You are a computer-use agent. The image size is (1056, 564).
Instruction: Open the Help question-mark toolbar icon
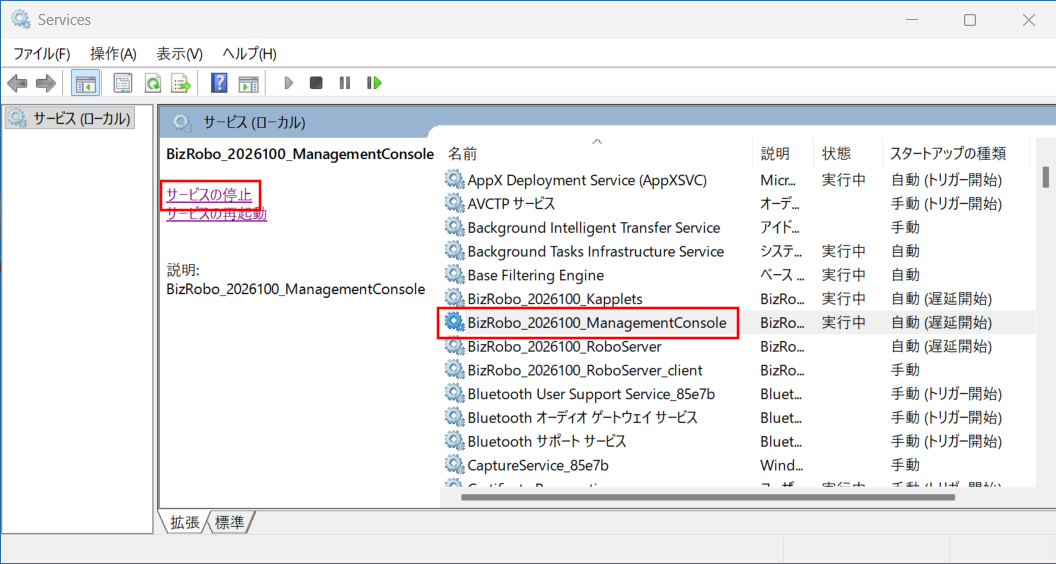click(x=220, y=84)
